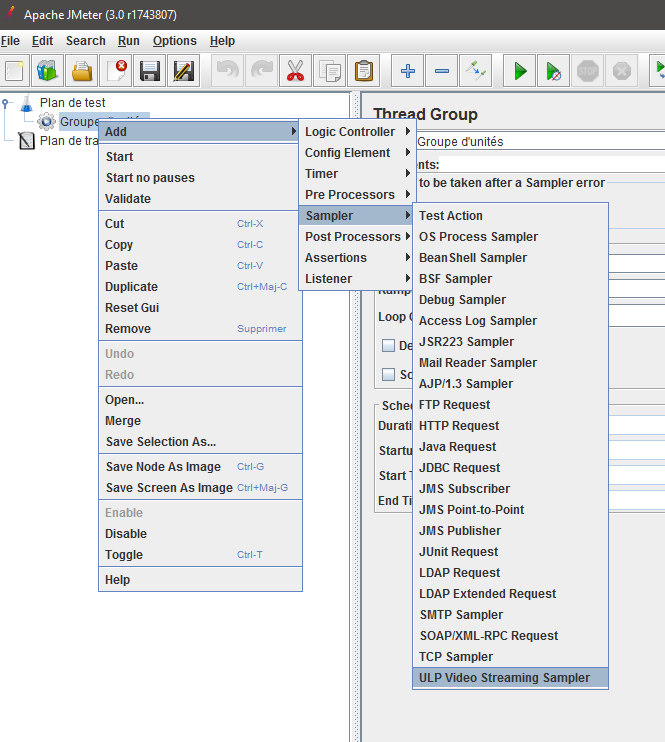
Task: Click the Paste clipboard icon
Action: [364, 71]
